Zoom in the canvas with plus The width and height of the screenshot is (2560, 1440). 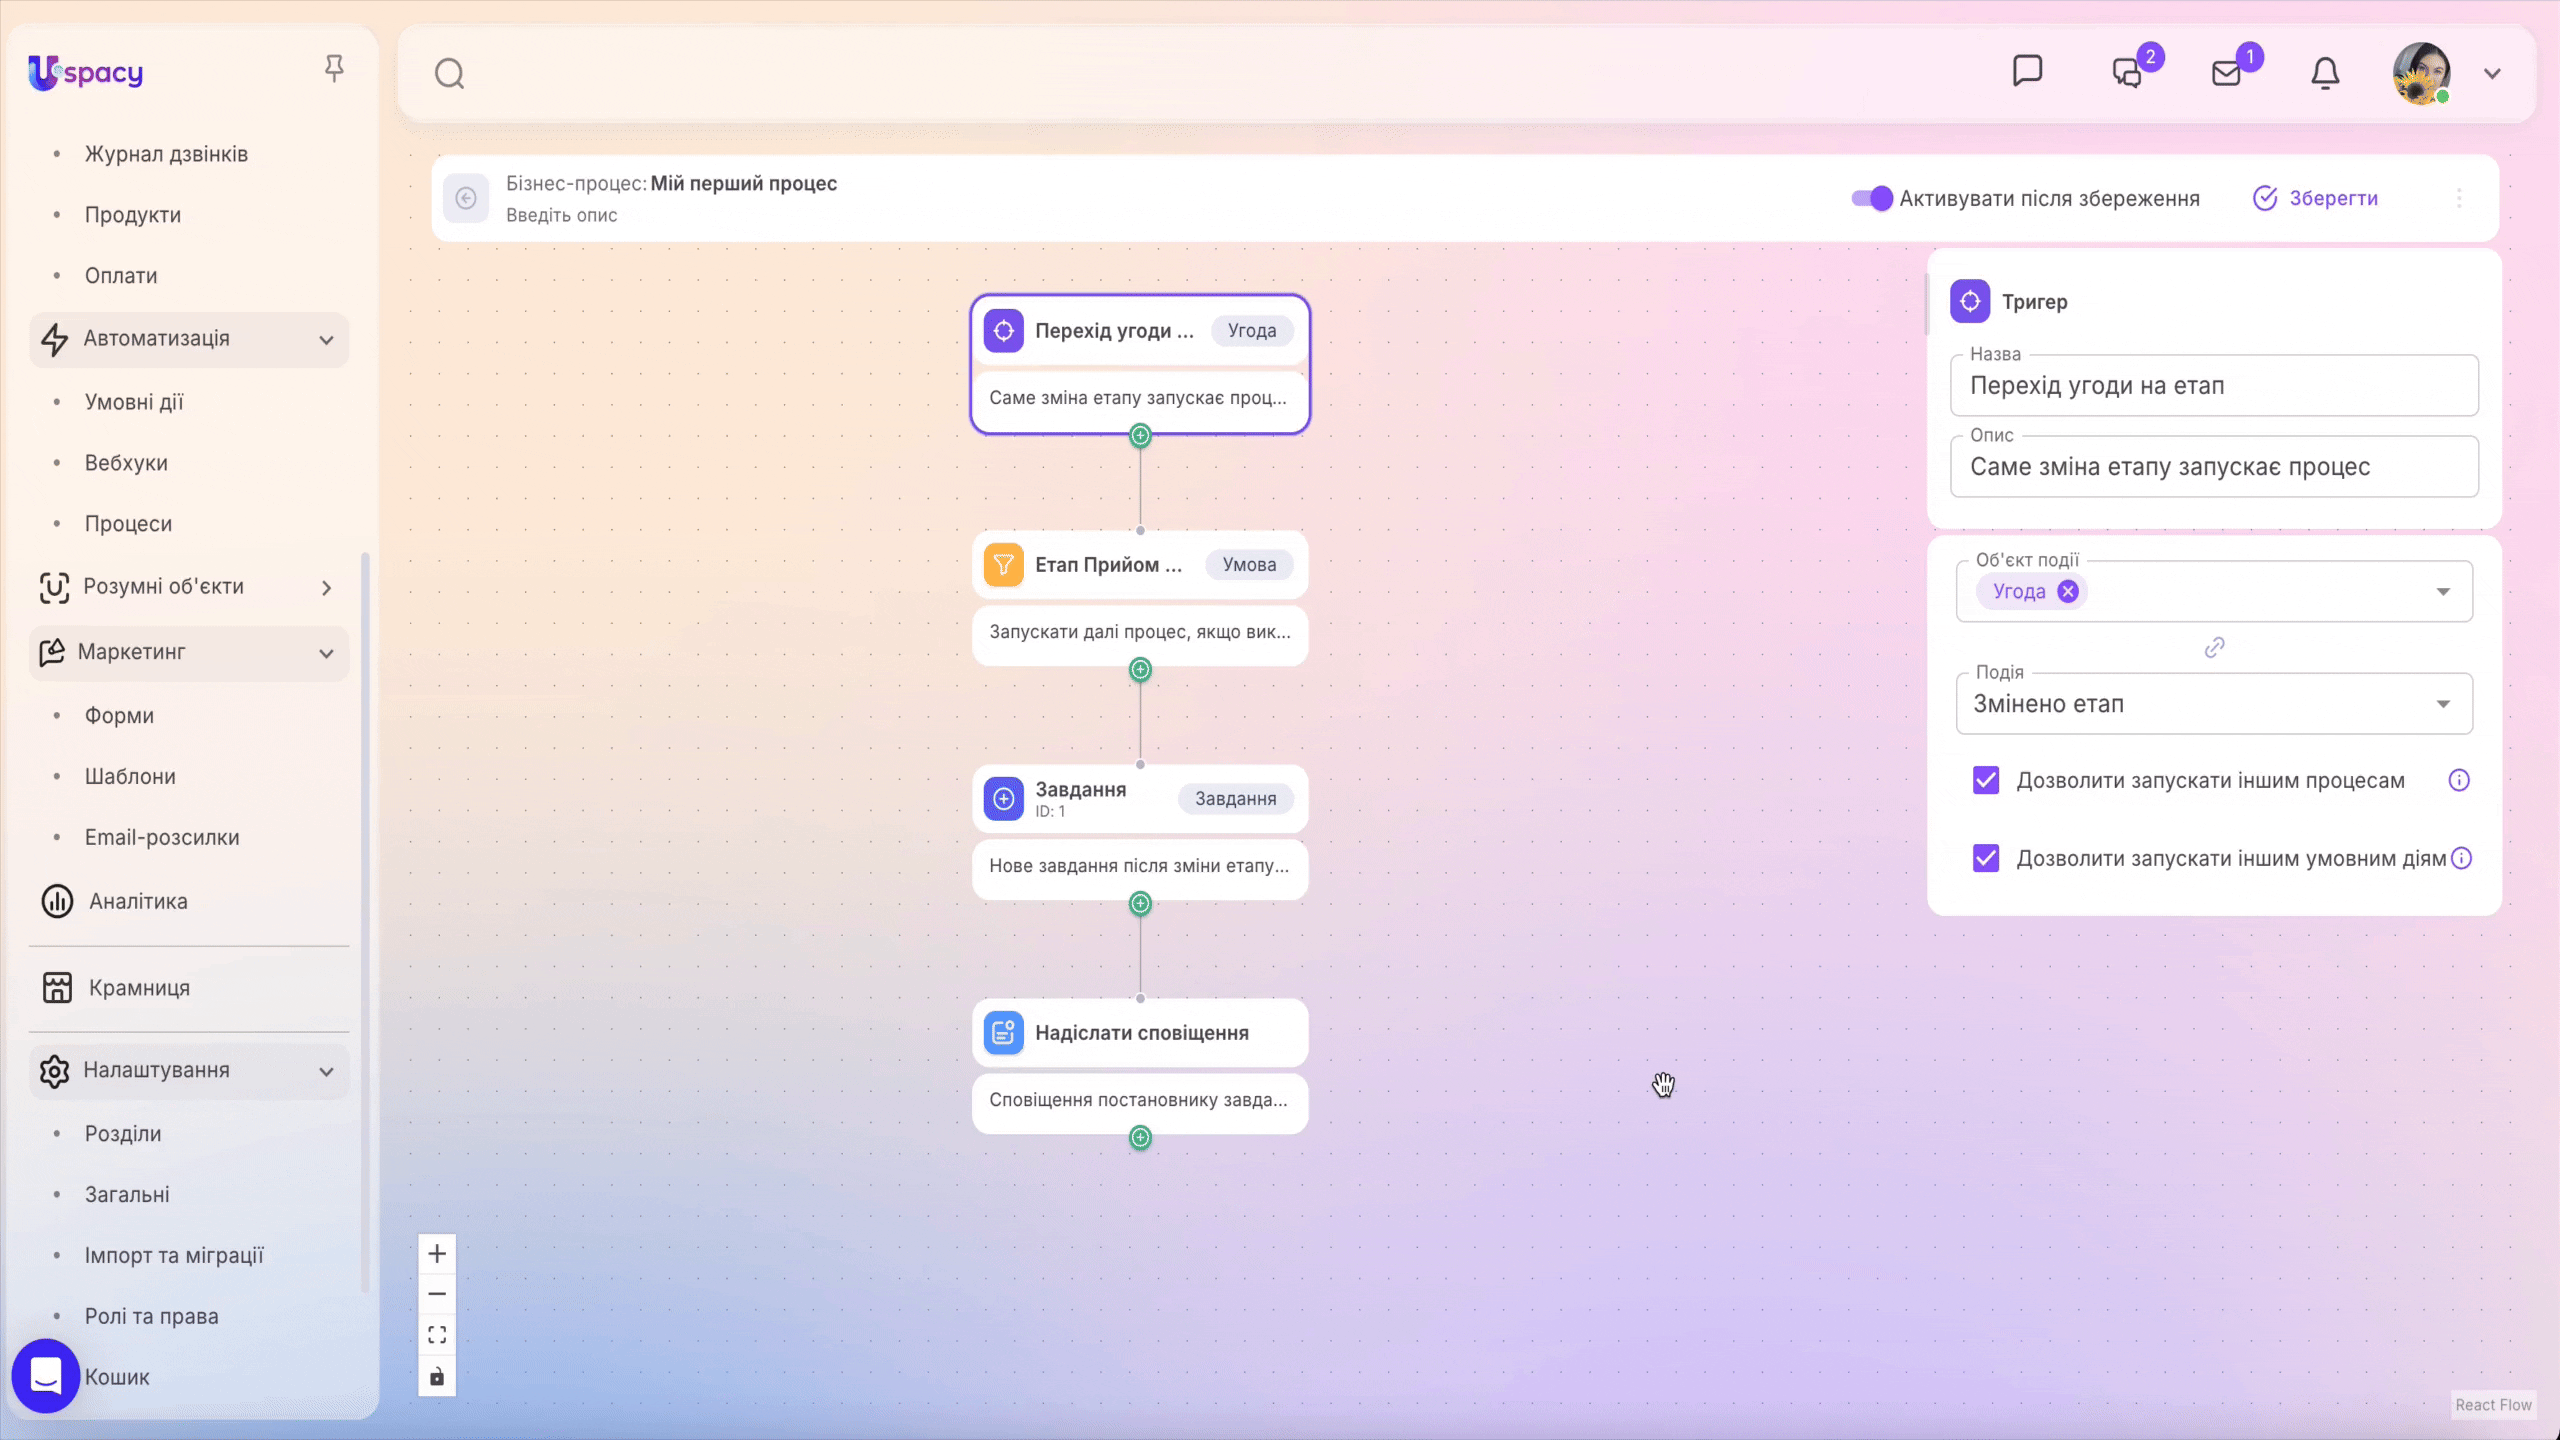[437, 1254]
